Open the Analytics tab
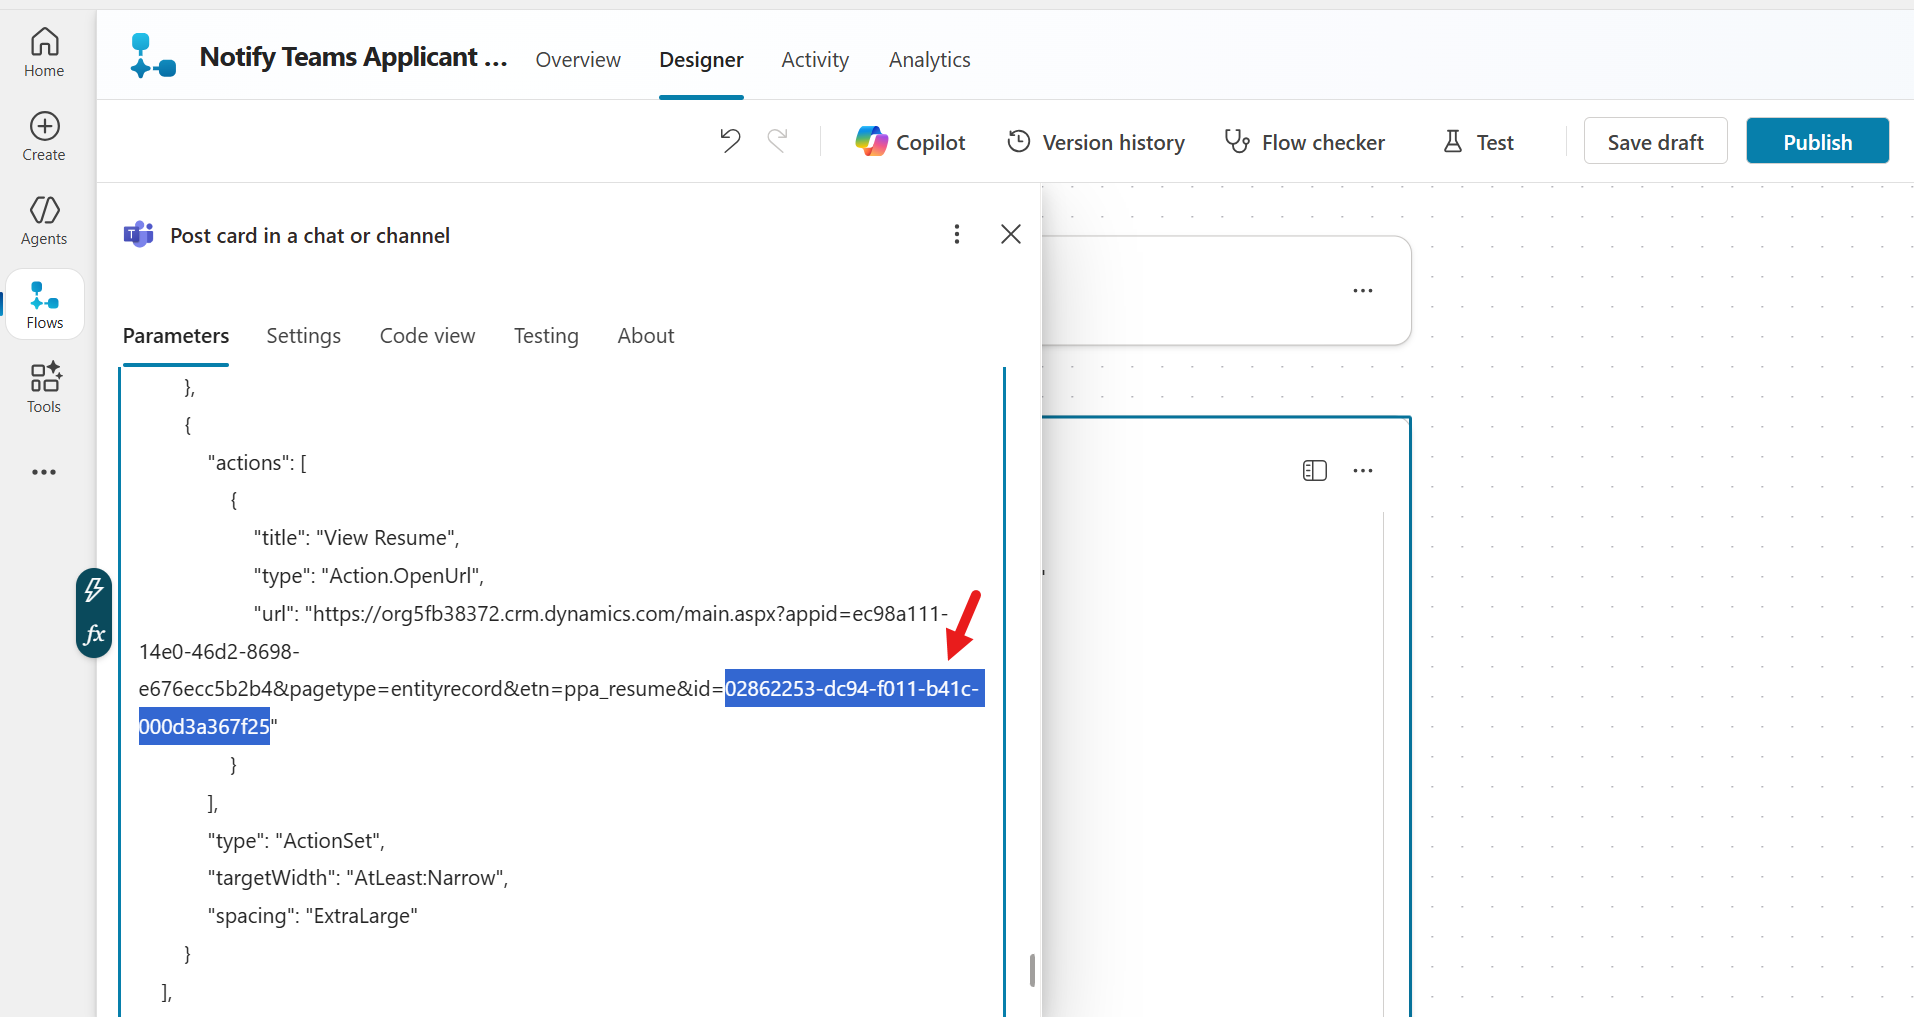Viewport: 1914px width, 1017px height. [929, 60]
